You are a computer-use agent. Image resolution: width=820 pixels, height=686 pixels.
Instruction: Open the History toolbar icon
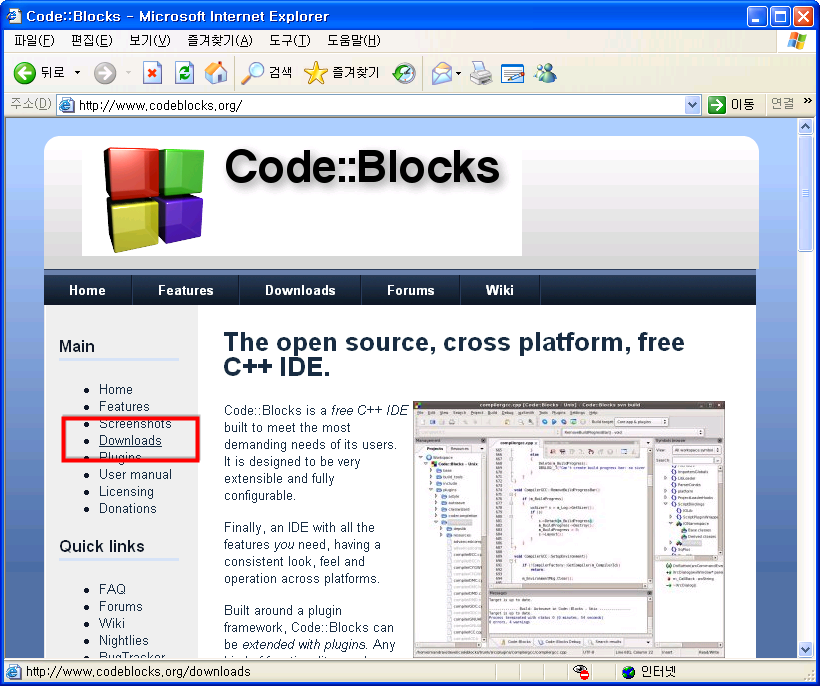404,73
